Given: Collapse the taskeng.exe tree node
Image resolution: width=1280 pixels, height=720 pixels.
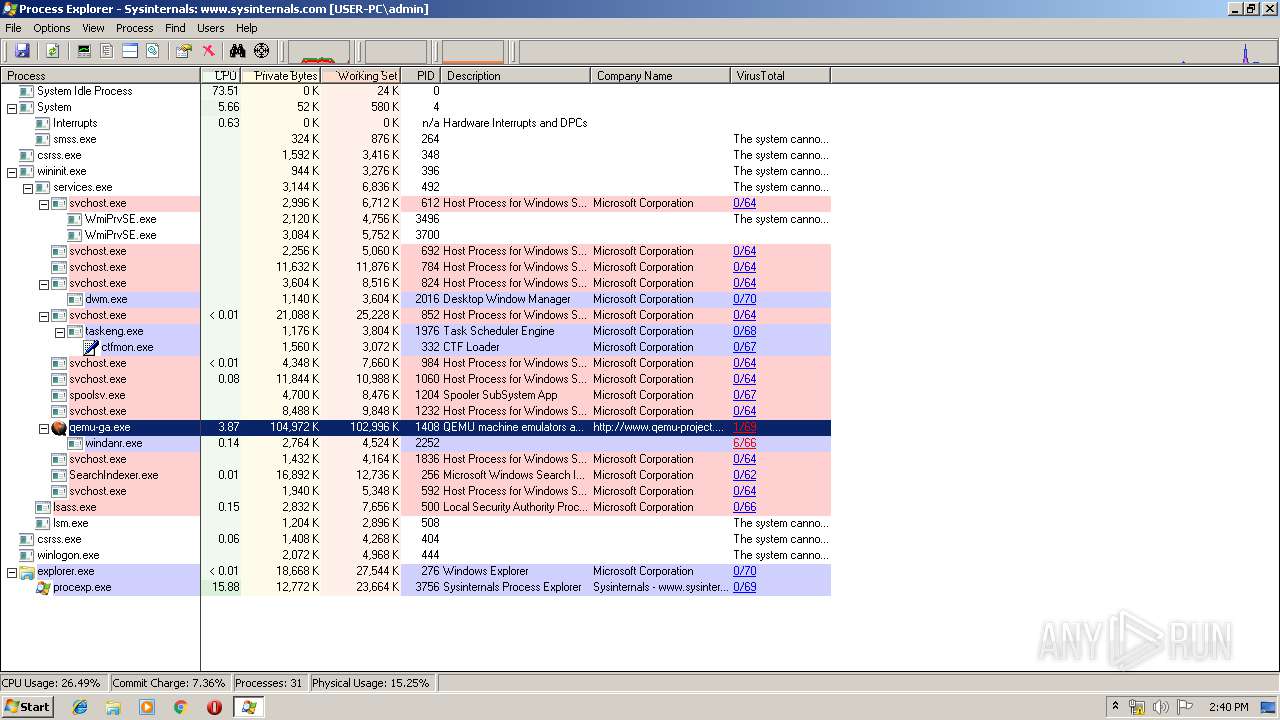Looking at the screenshot, I should coord(60,331).
